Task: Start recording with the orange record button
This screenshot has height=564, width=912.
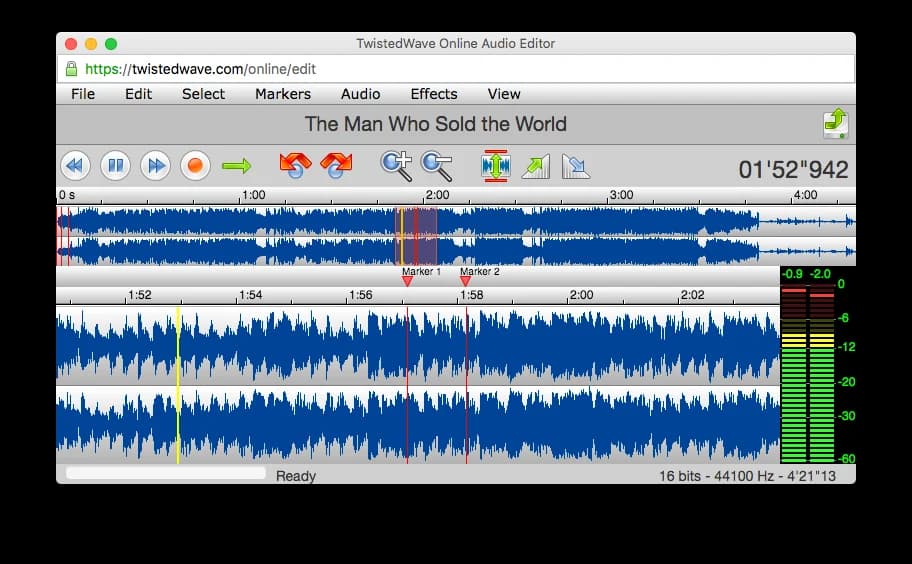Action: (x=195, y=166)
